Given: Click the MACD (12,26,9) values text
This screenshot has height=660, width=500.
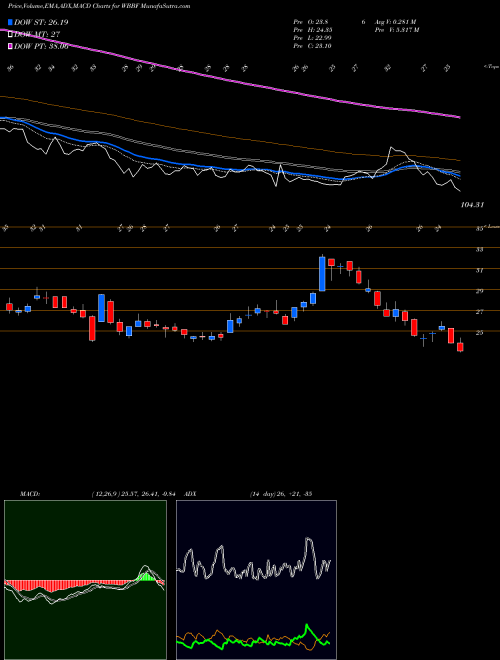Looking at the screenshot, I should click(x=133, y=493).
